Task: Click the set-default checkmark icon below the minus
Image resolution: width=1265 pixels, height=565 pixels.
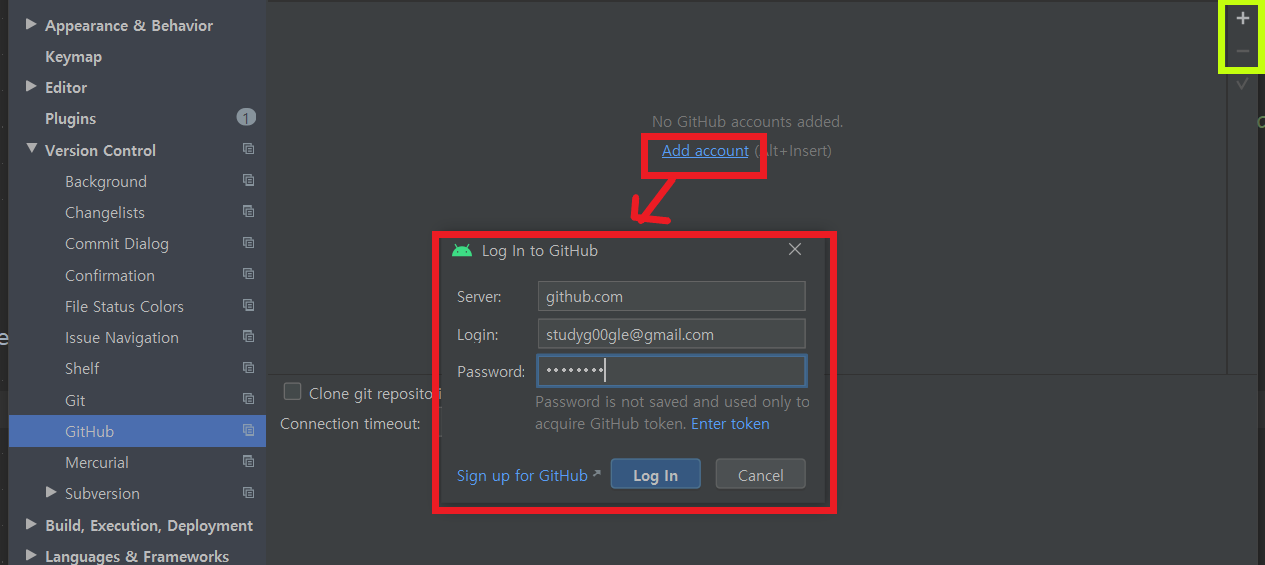Action: 1243,84
